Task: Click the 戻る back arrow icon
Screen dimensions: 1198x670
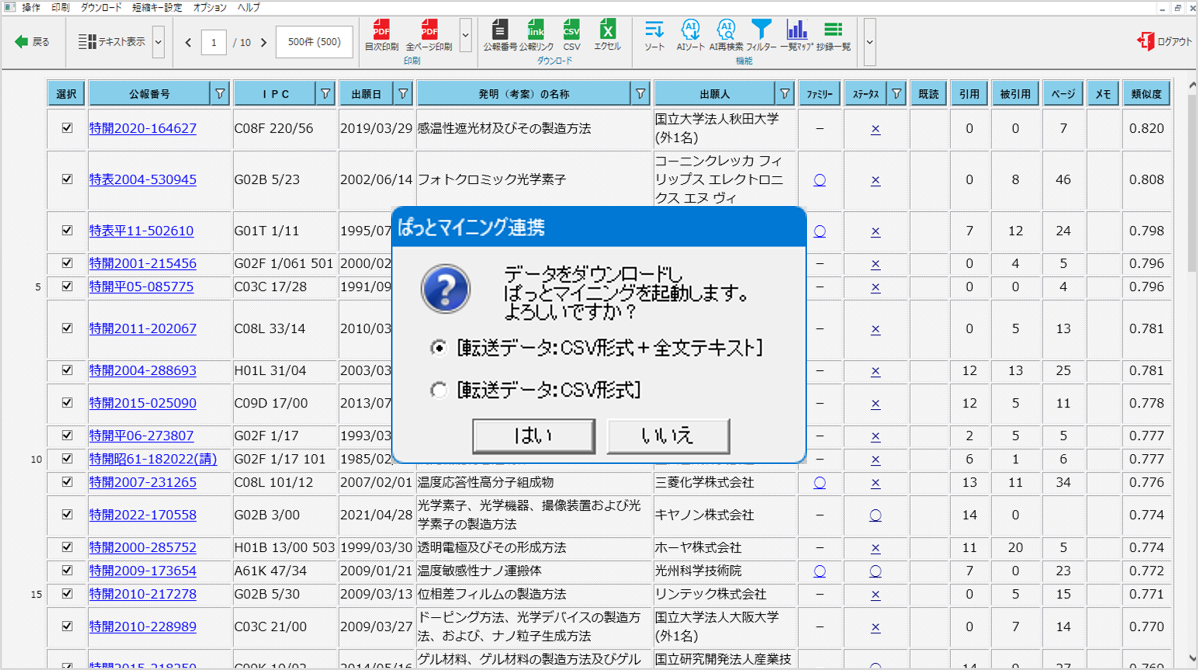Action: pos(21,41)
